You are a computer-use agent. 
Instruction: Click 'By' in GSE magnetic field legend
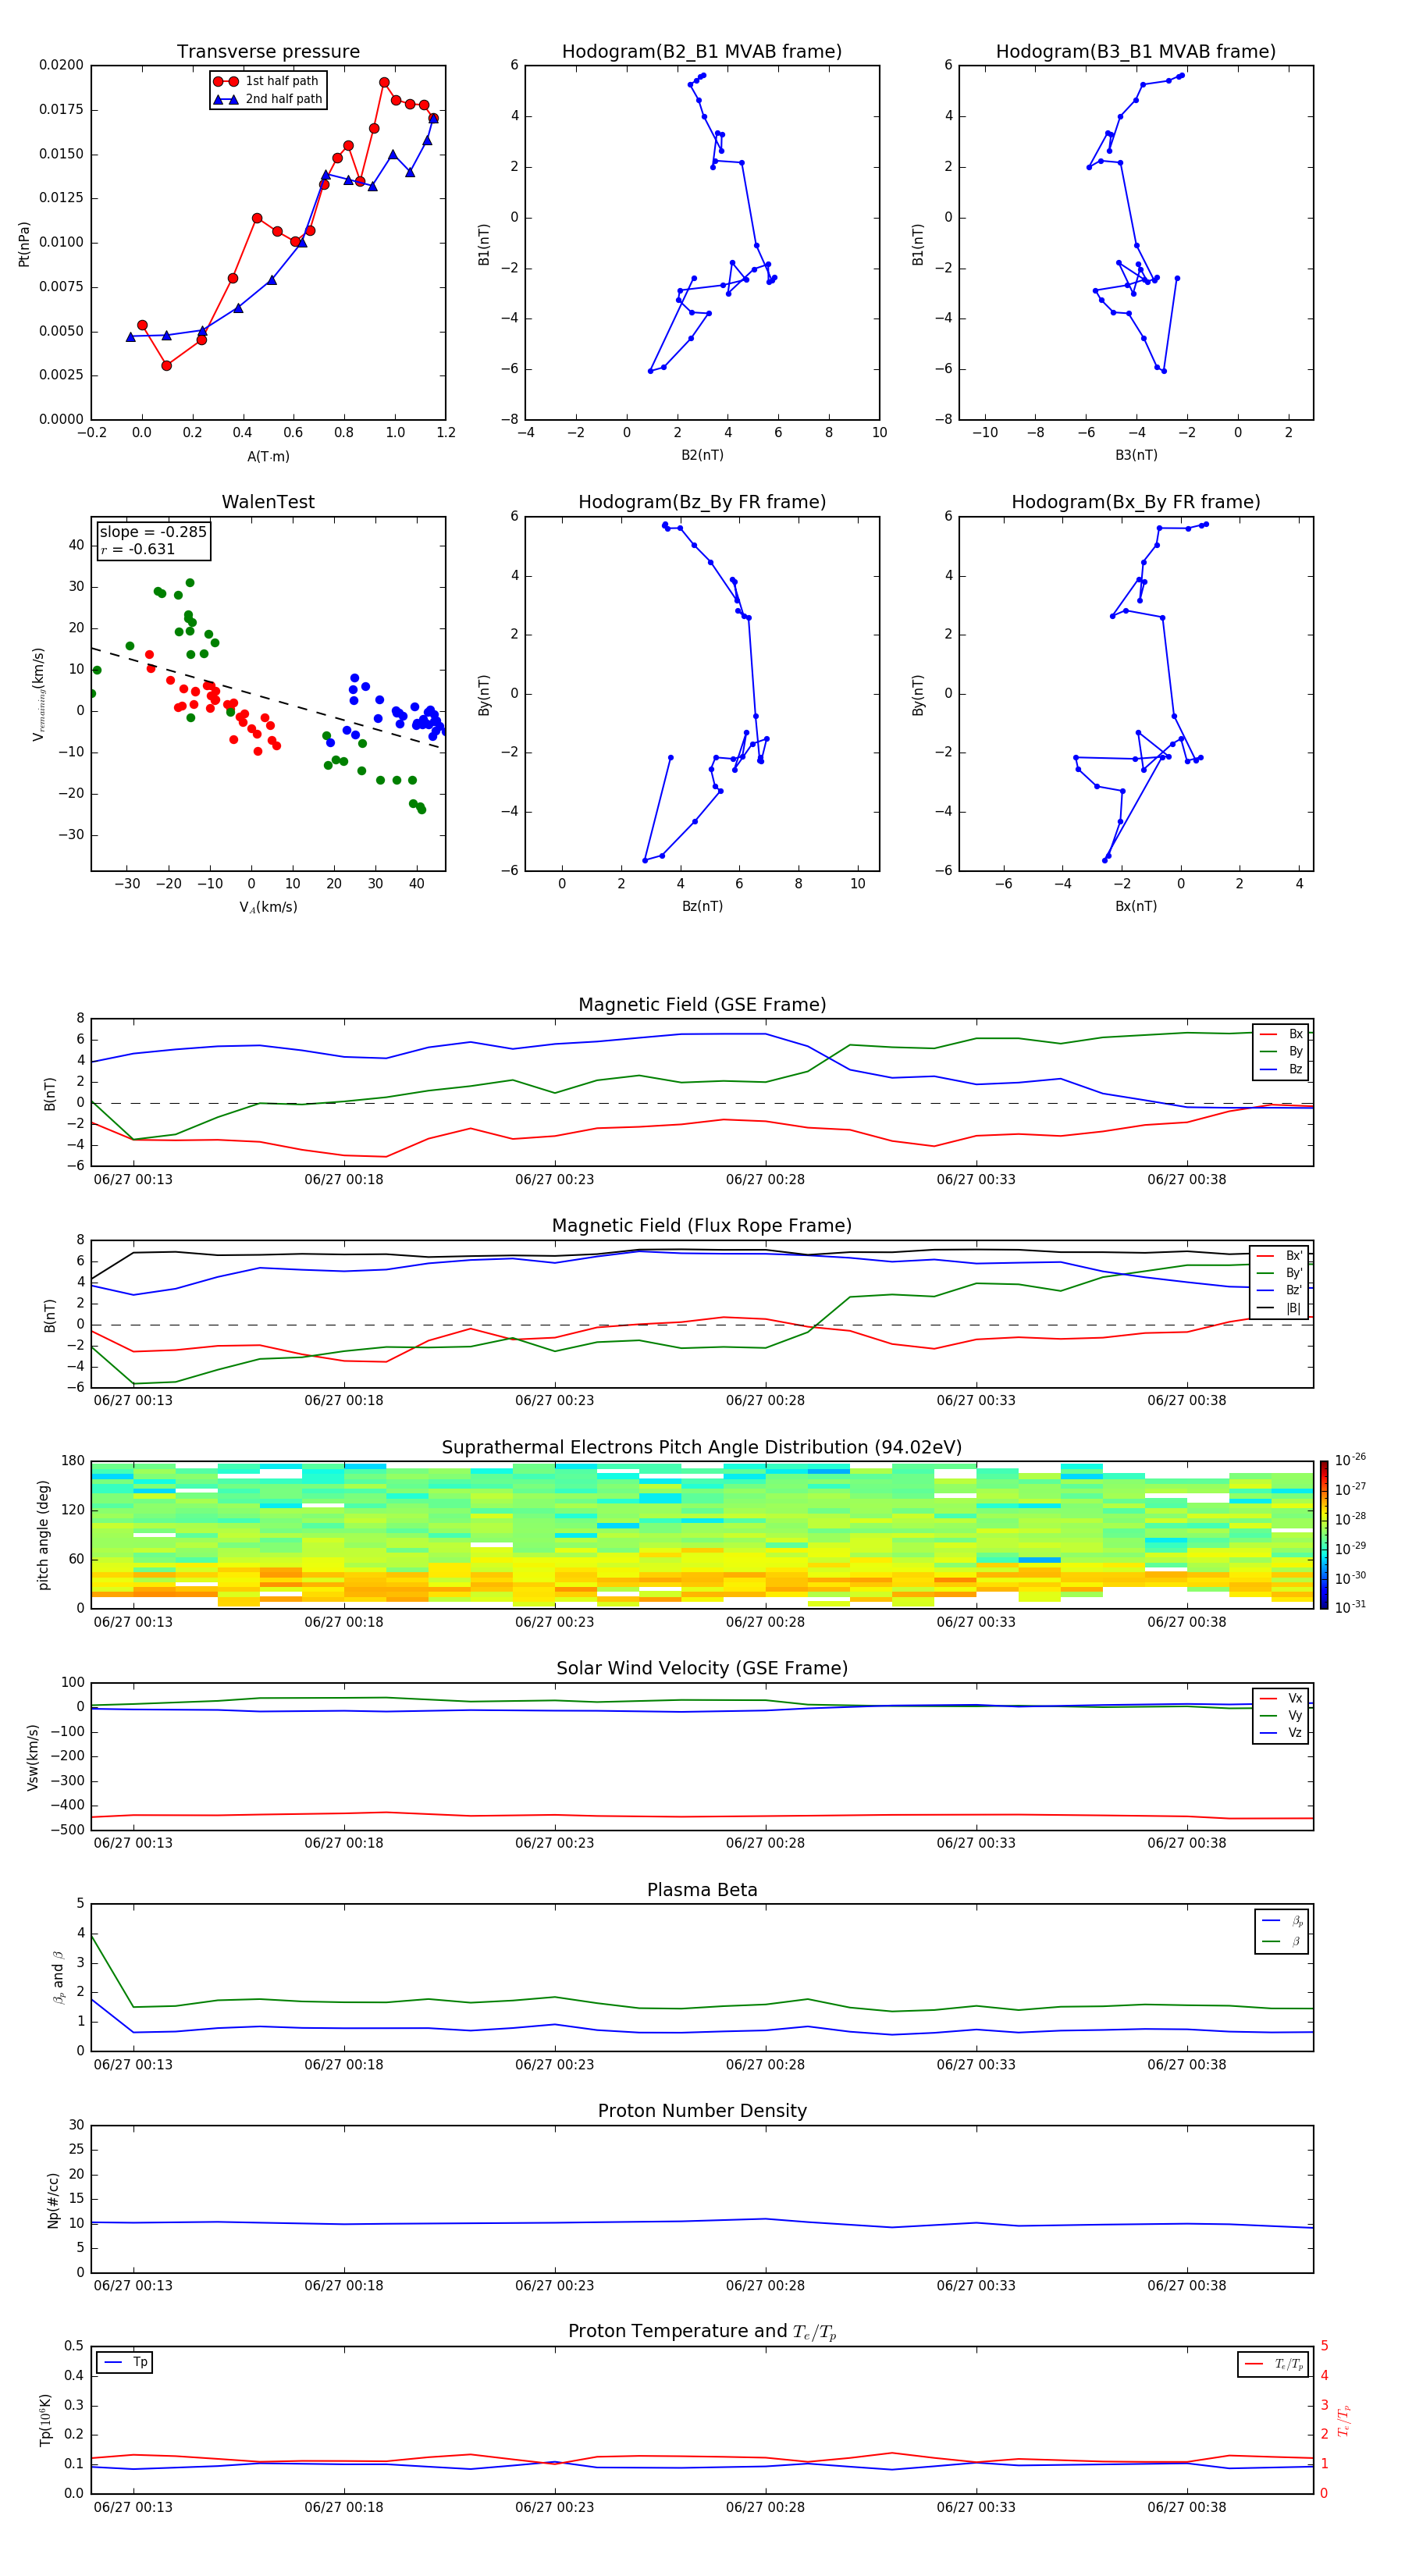pos(1282,1051)
